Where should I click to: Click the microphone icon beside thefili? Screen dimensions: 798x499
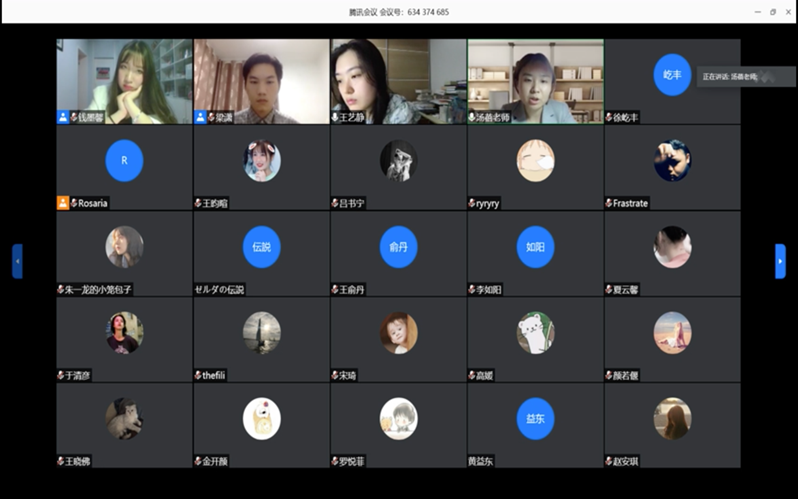[x=198, y=376]
